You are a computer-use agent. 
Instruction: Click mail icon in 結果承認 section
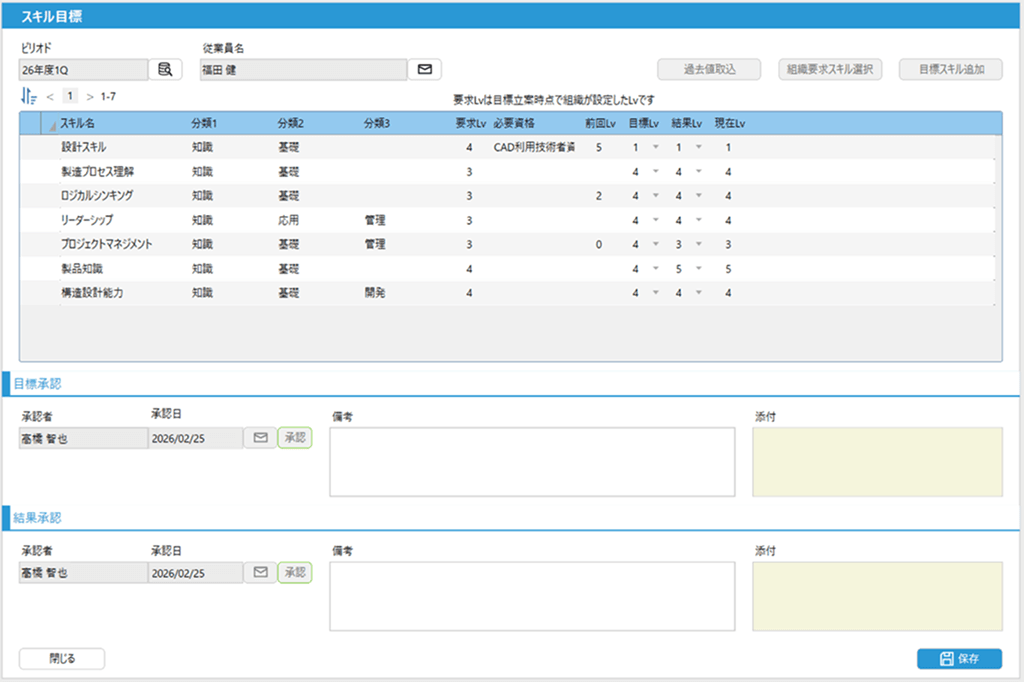pos(260,572)
